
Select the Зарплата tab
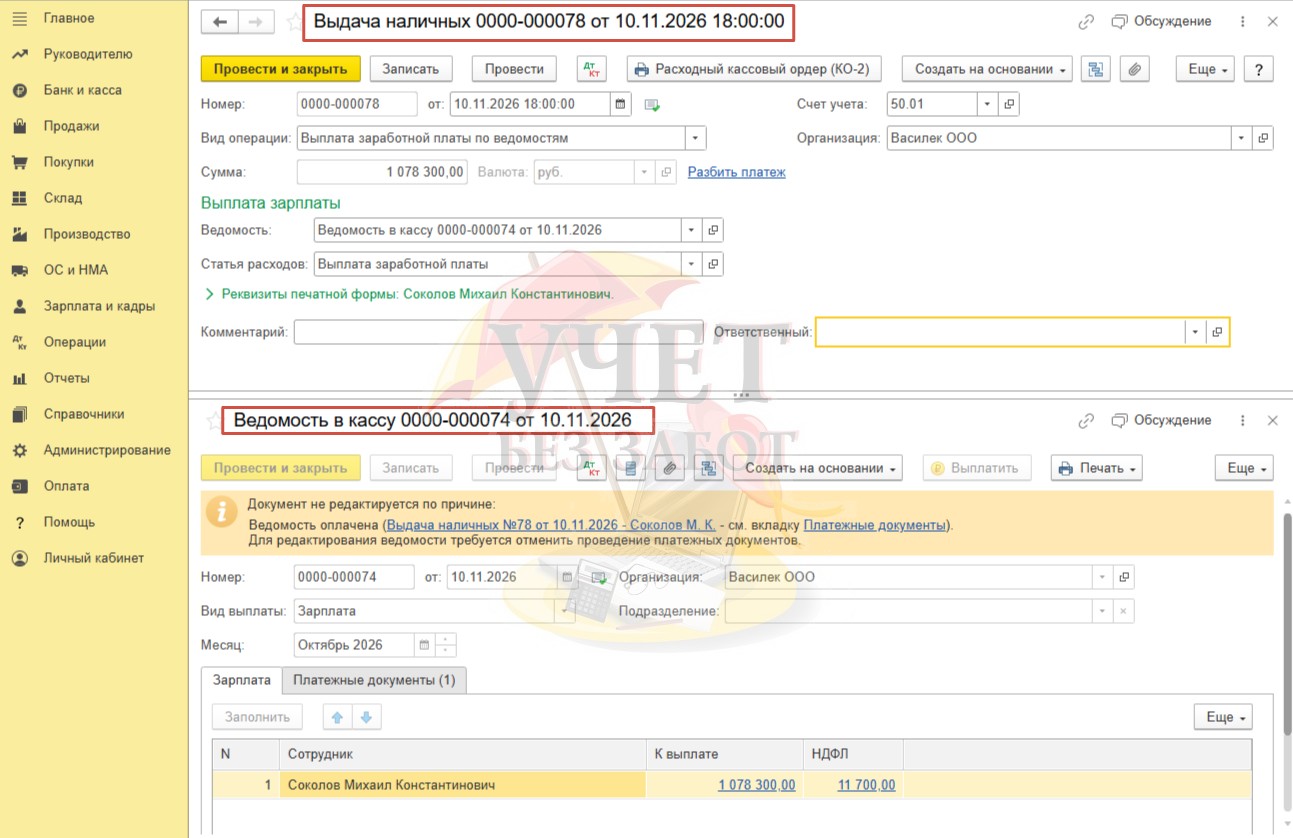pyautogui.click(x=242, y=680)
